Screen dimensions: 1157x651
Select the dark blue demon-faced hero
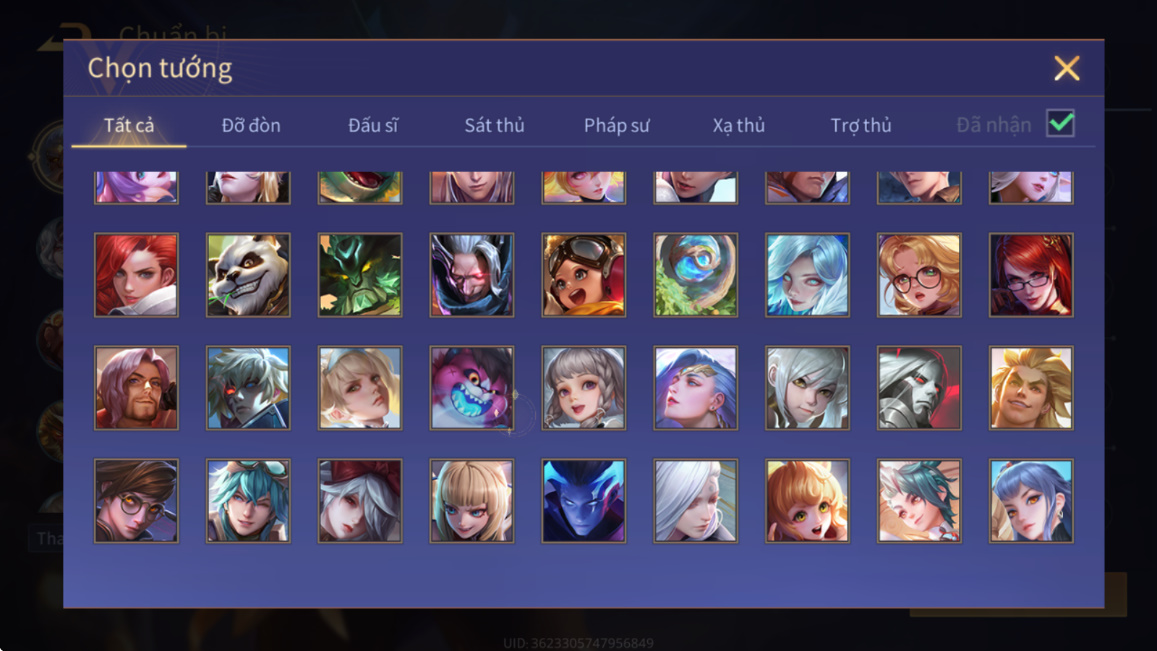coord(584,501)
